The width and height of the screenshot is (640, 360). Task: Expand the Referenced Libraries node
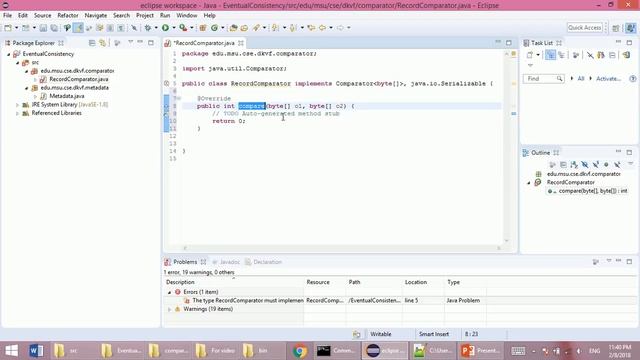click(x=18, y=113)
